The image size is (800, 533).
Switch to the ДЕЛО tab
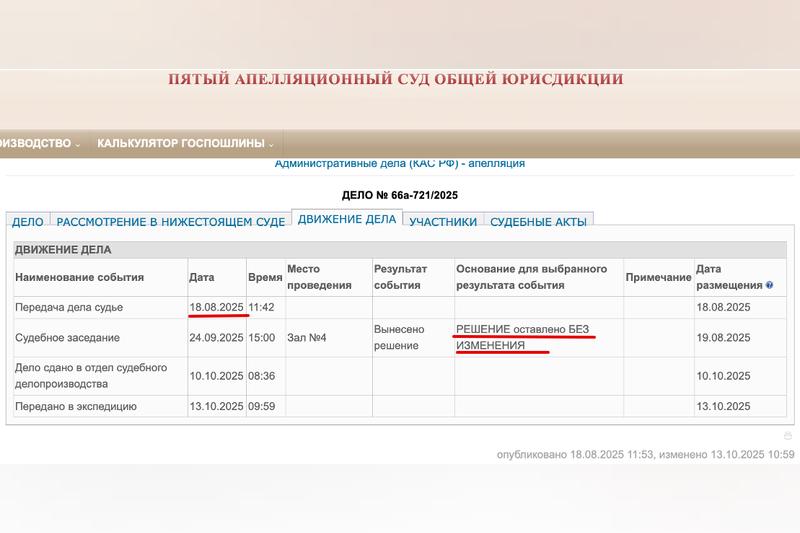coord(27,222)
